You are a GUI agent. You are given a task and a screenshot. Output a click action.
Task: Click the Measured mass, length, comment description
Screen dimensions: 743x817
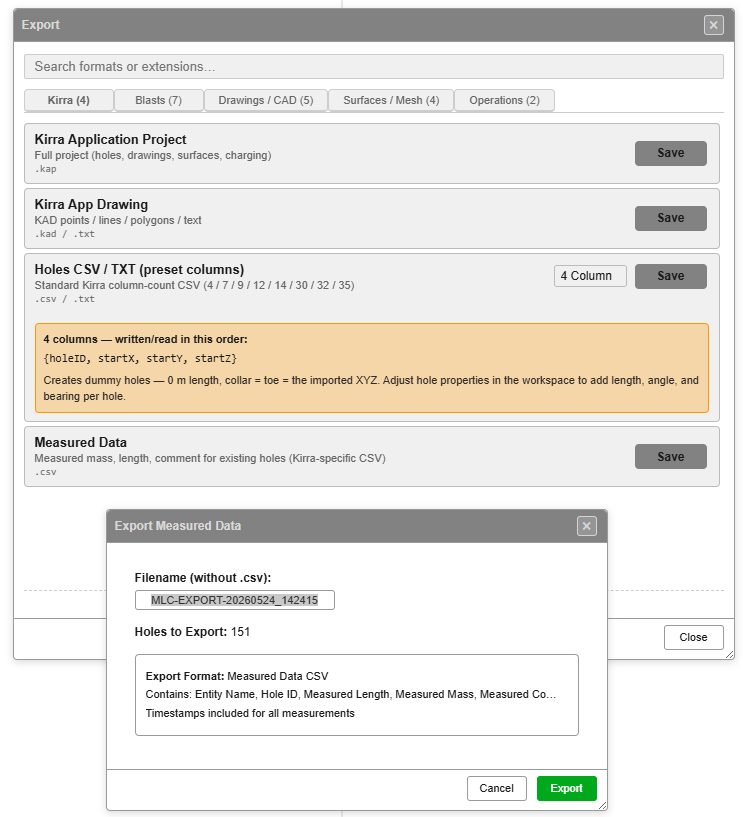(210, 459)
